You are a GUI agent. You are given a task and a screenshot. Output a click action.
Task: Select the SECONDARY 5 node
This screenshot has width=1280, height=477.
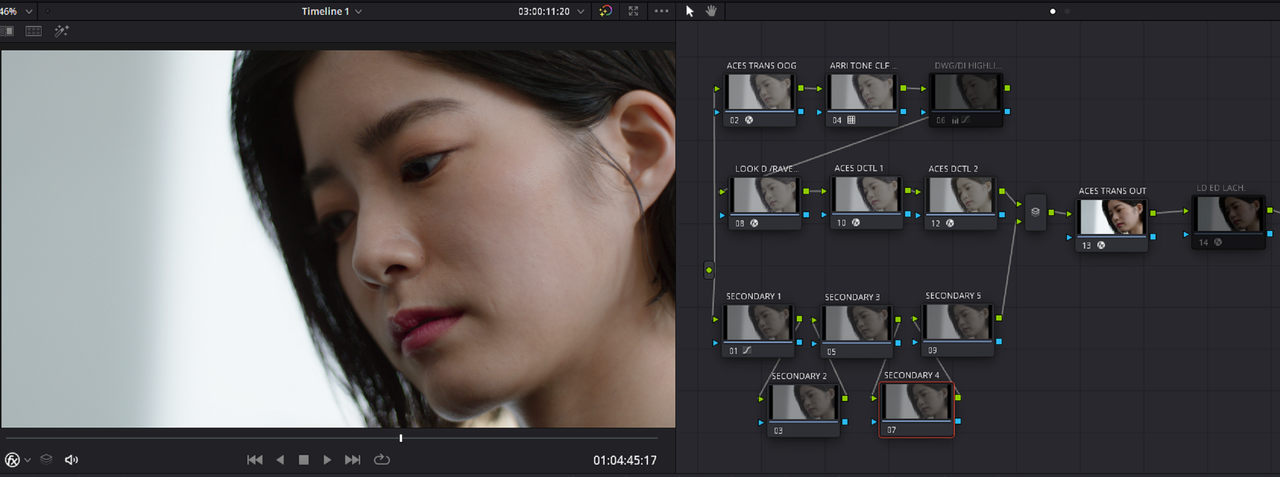(x=958, y=330)
